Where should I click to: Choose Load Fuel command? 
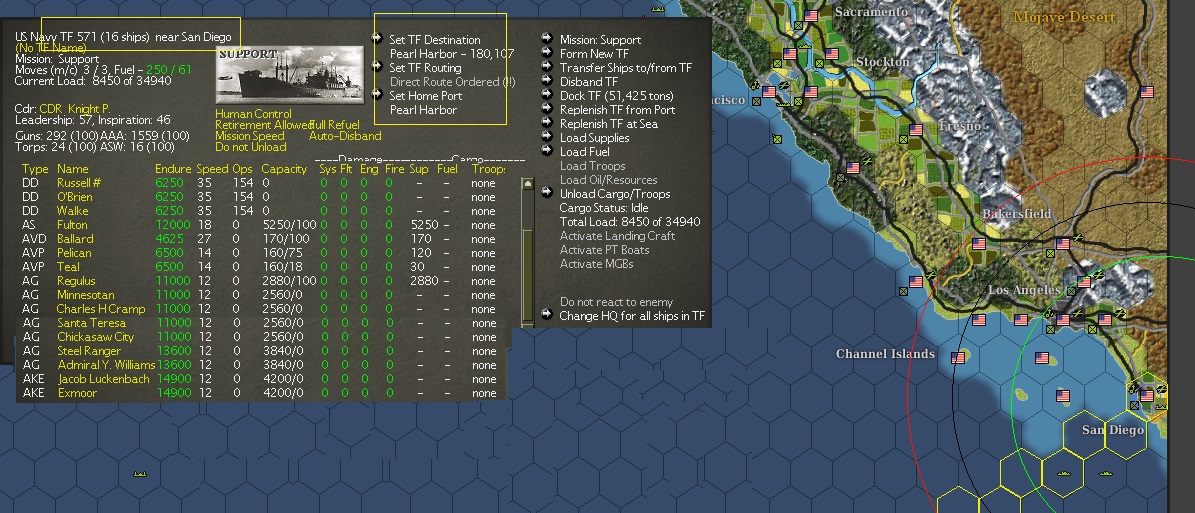point(585,152)
